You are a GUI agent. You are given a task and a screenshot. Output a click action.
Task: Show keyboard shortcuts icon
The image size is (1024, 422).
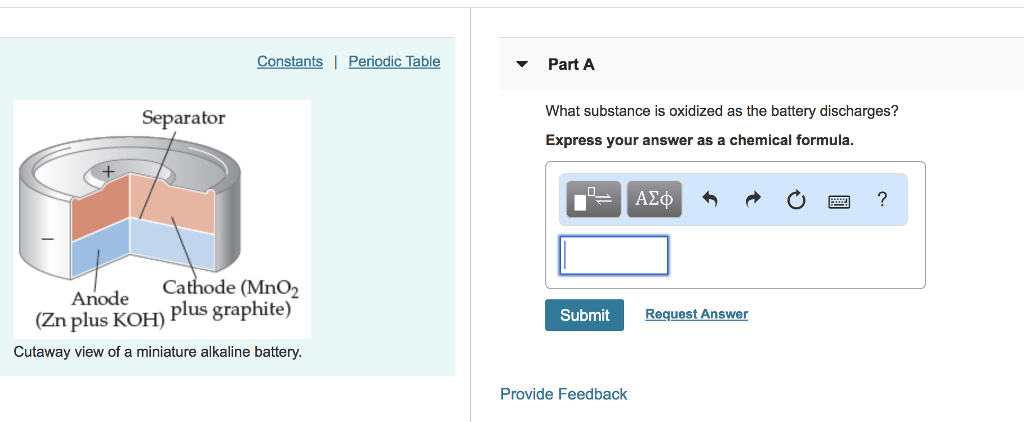[839, 201]
